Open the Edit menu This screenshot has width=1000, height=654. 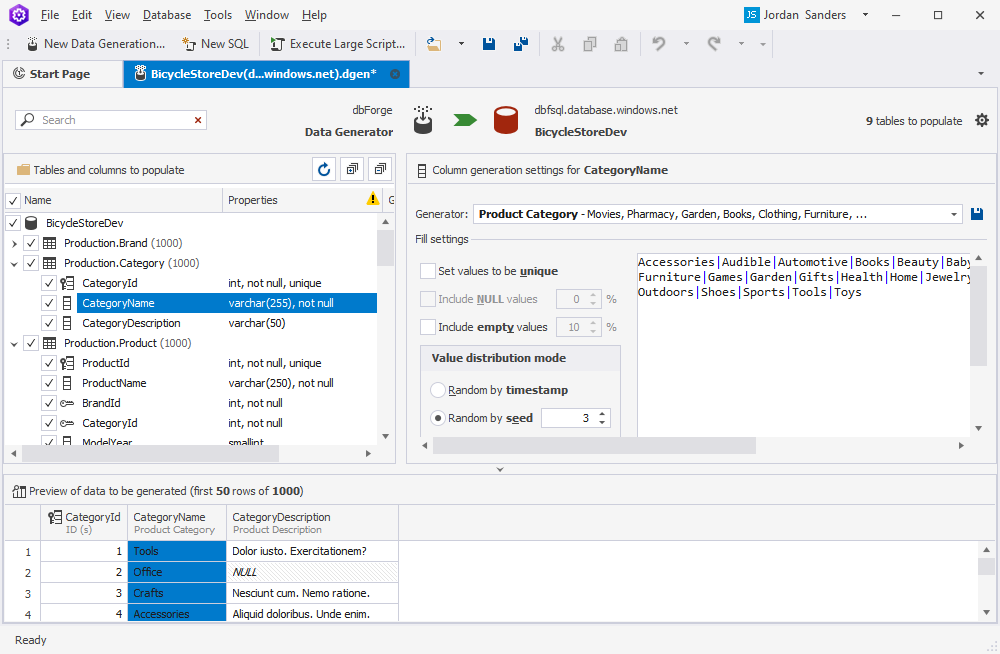82,15
